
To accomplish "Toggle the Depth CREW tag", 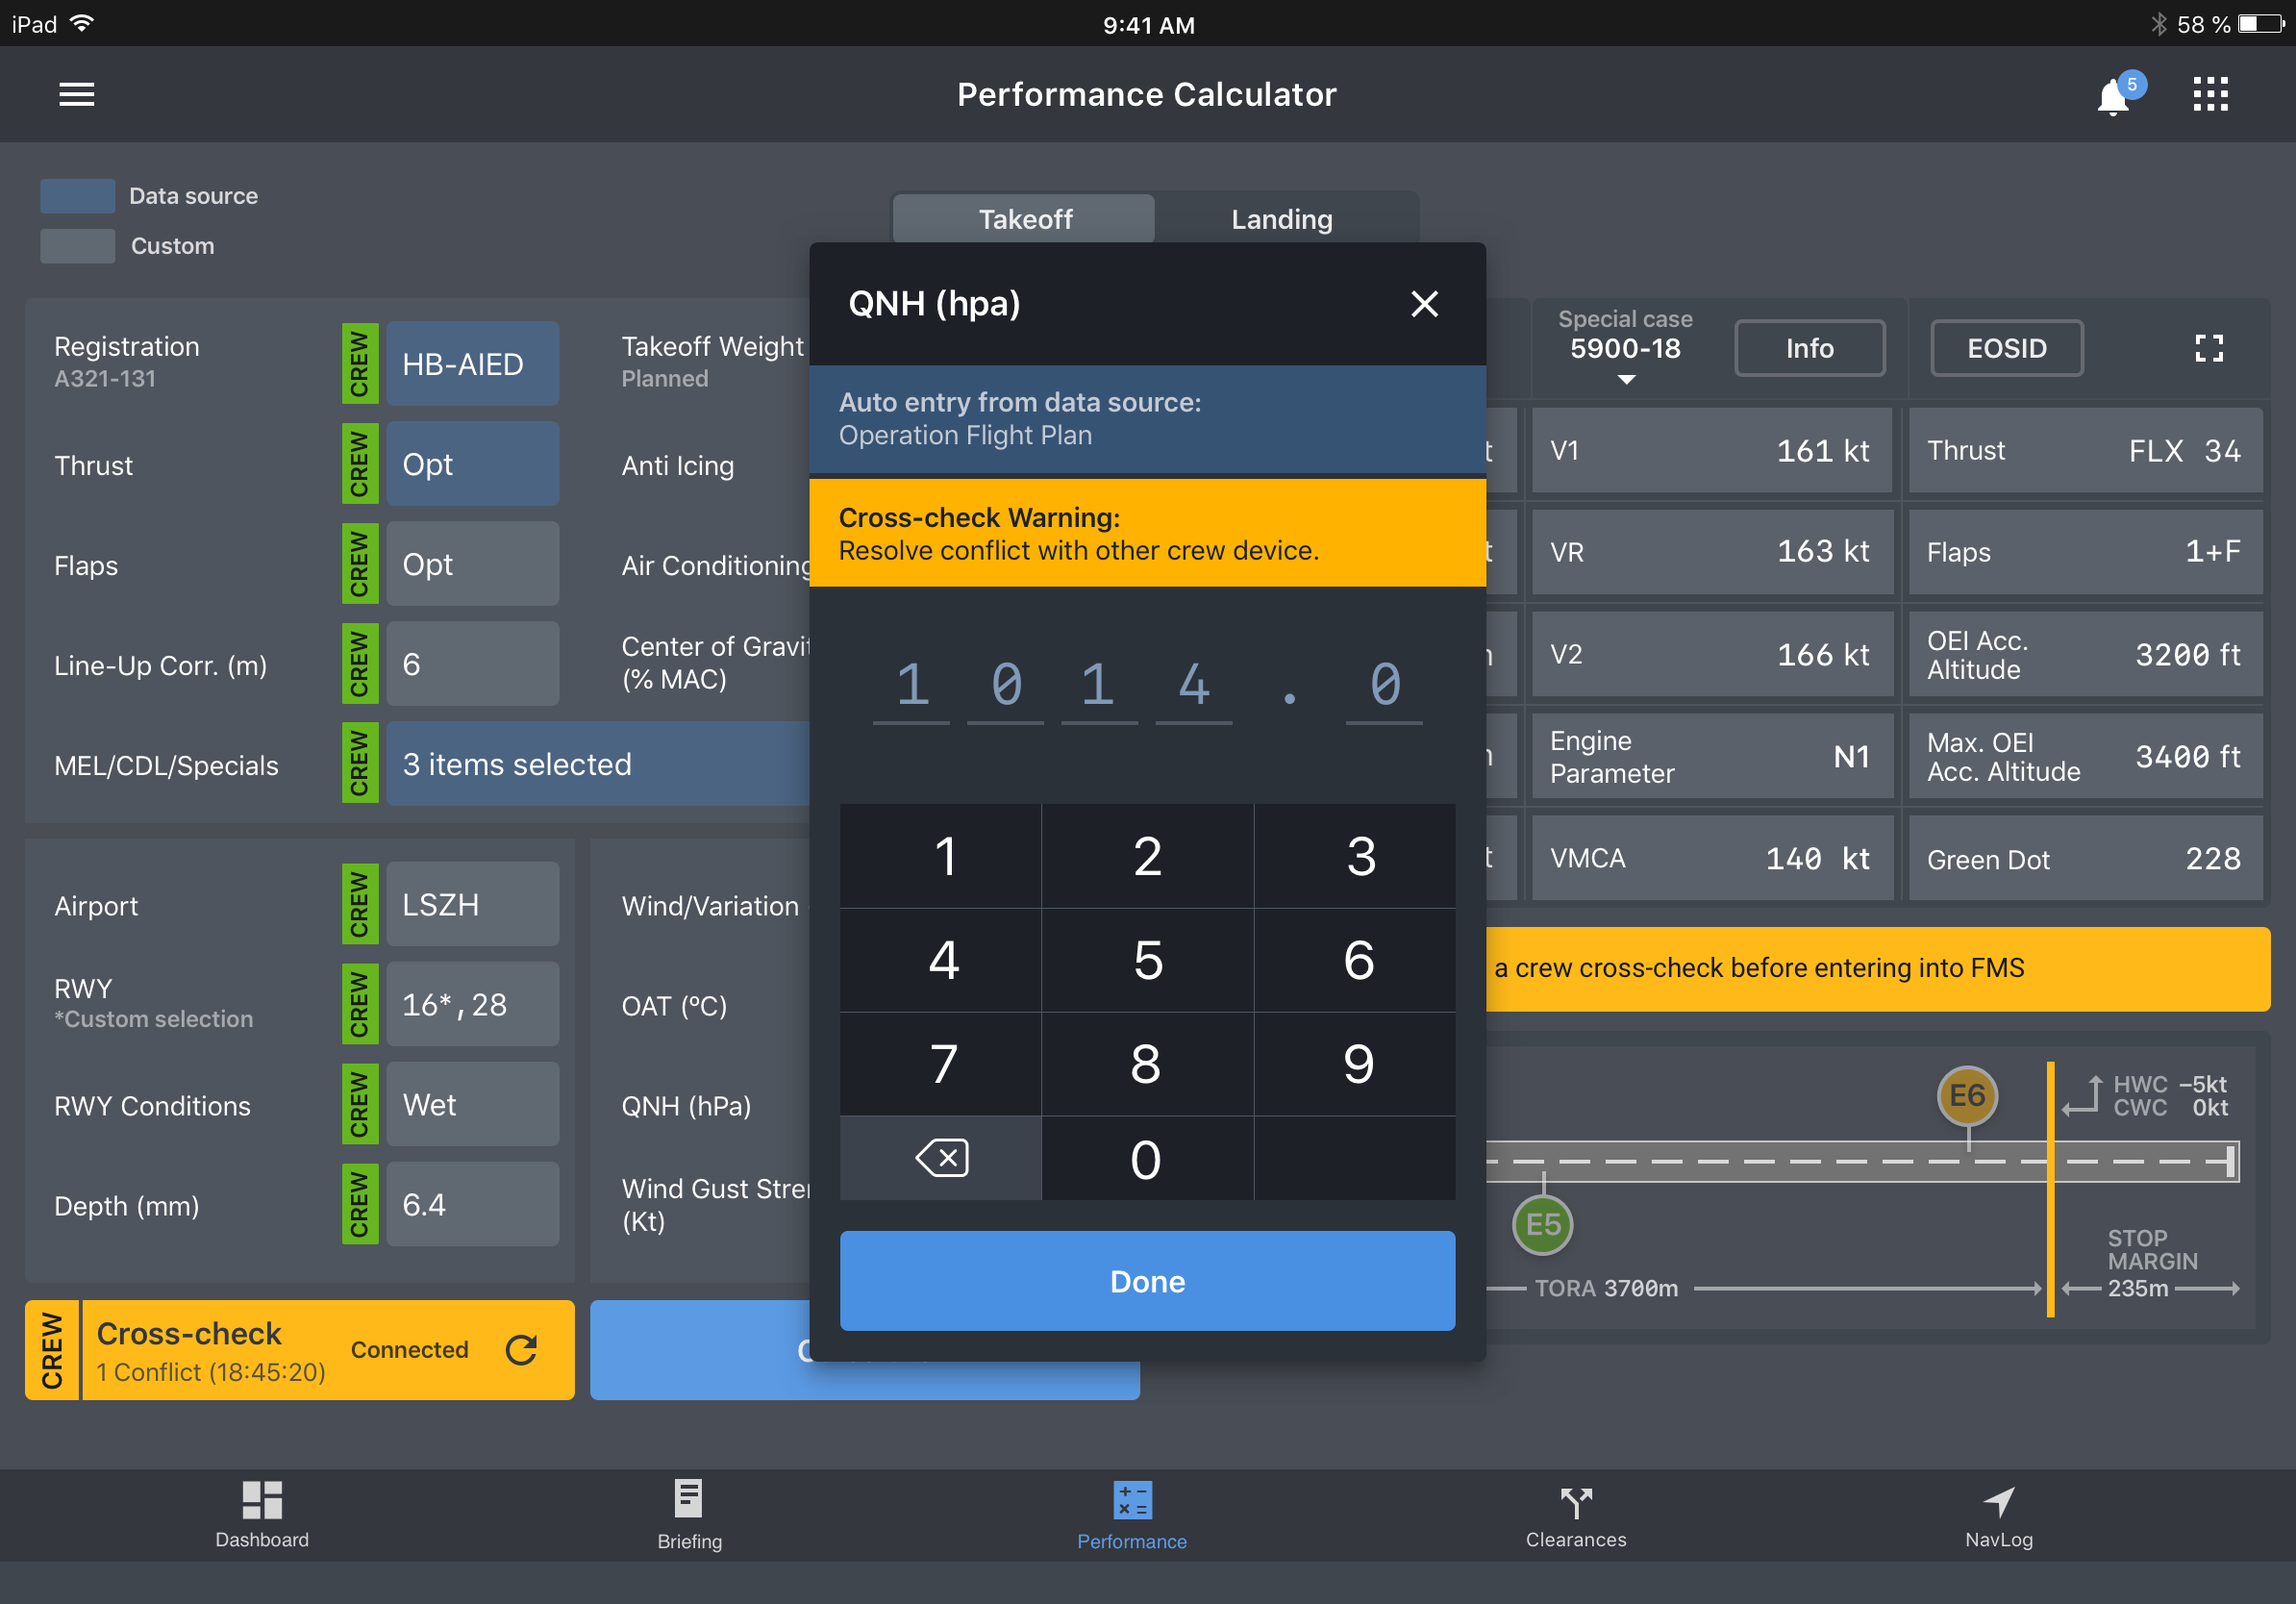I will (x=359, y=1204).
